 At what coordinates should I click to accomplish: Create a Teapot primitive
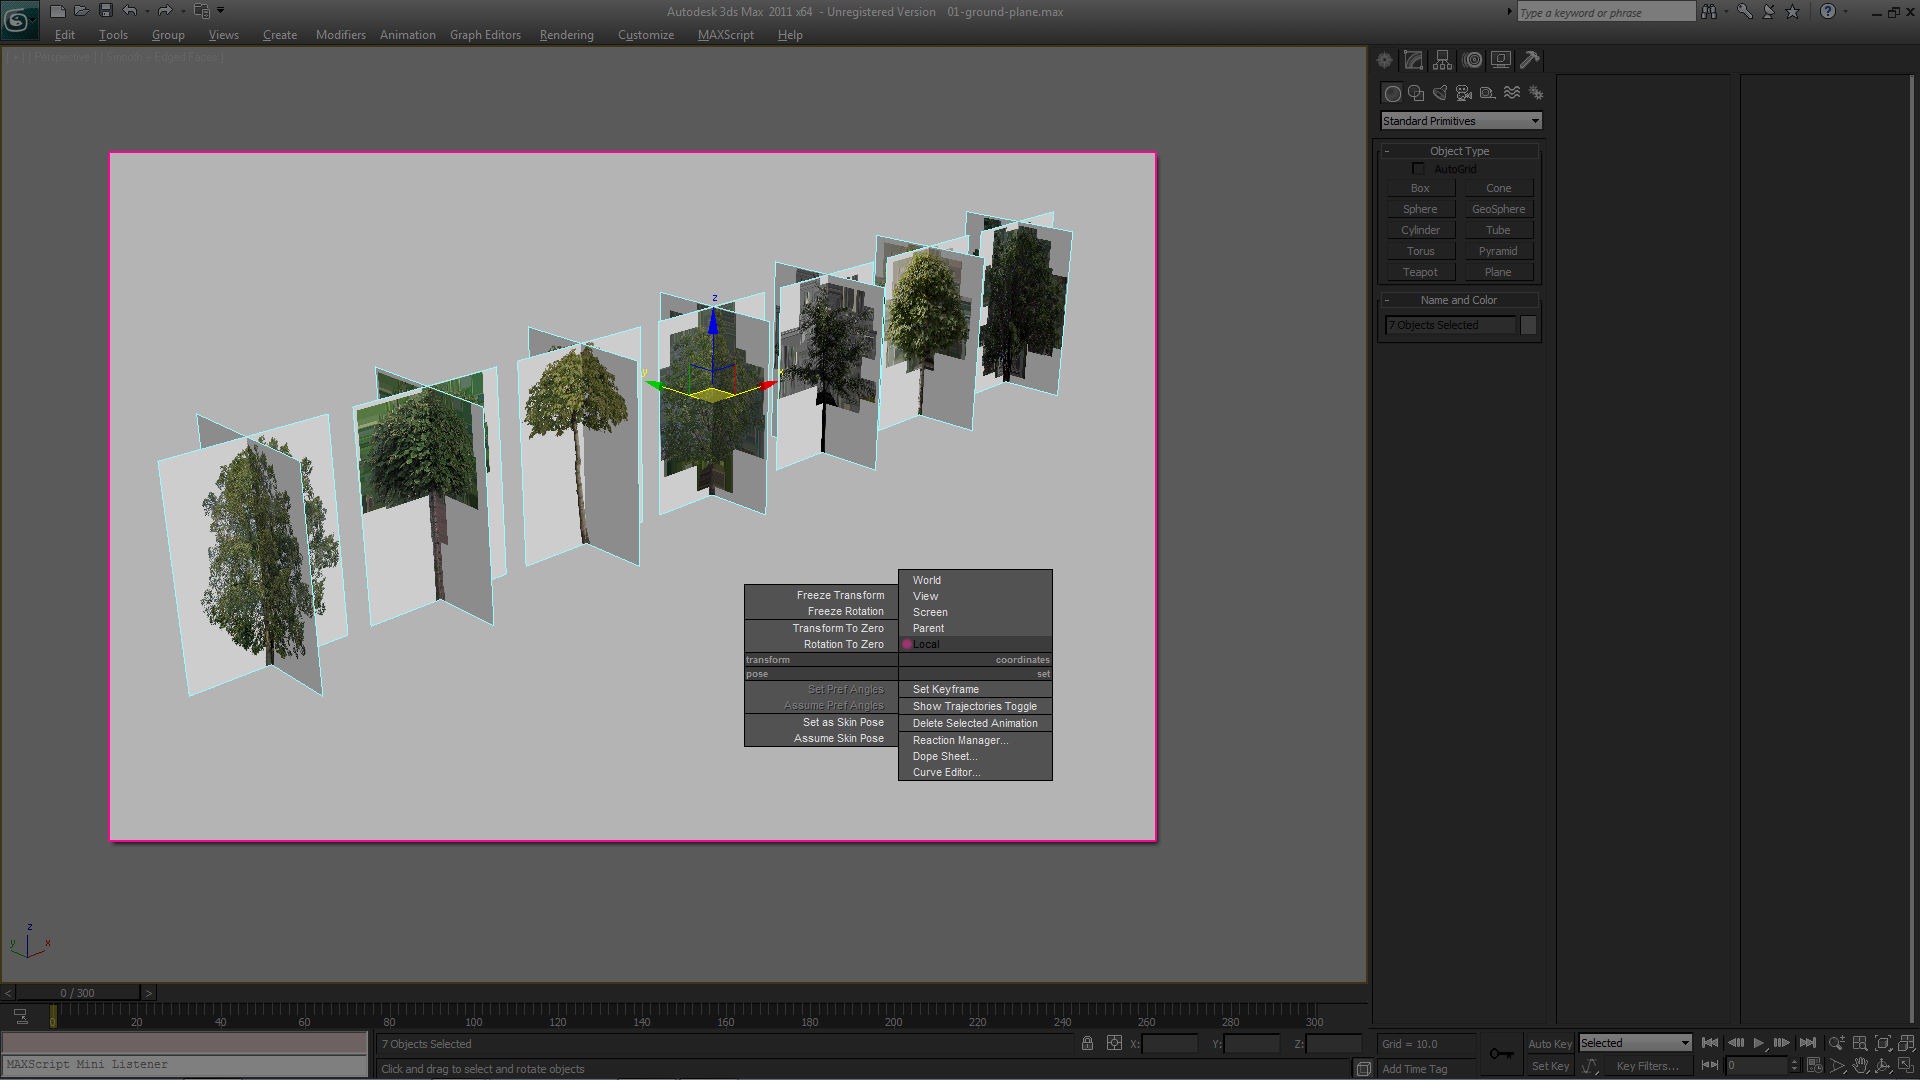[x=1420, y=271]
